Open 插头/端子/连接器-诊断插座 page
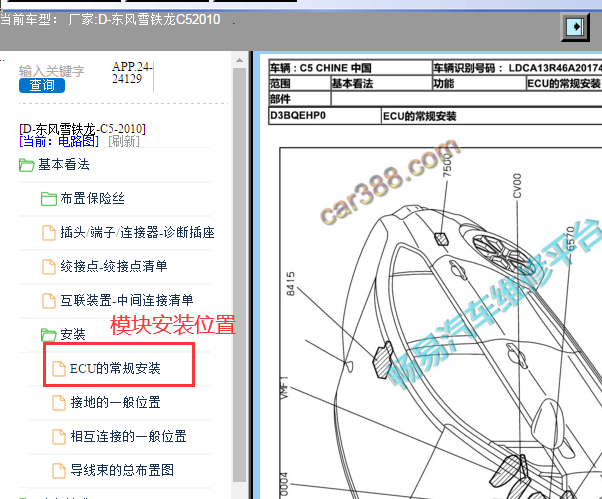Image resolution: width=602 pixels, height=499 pixels. point(137,233)
